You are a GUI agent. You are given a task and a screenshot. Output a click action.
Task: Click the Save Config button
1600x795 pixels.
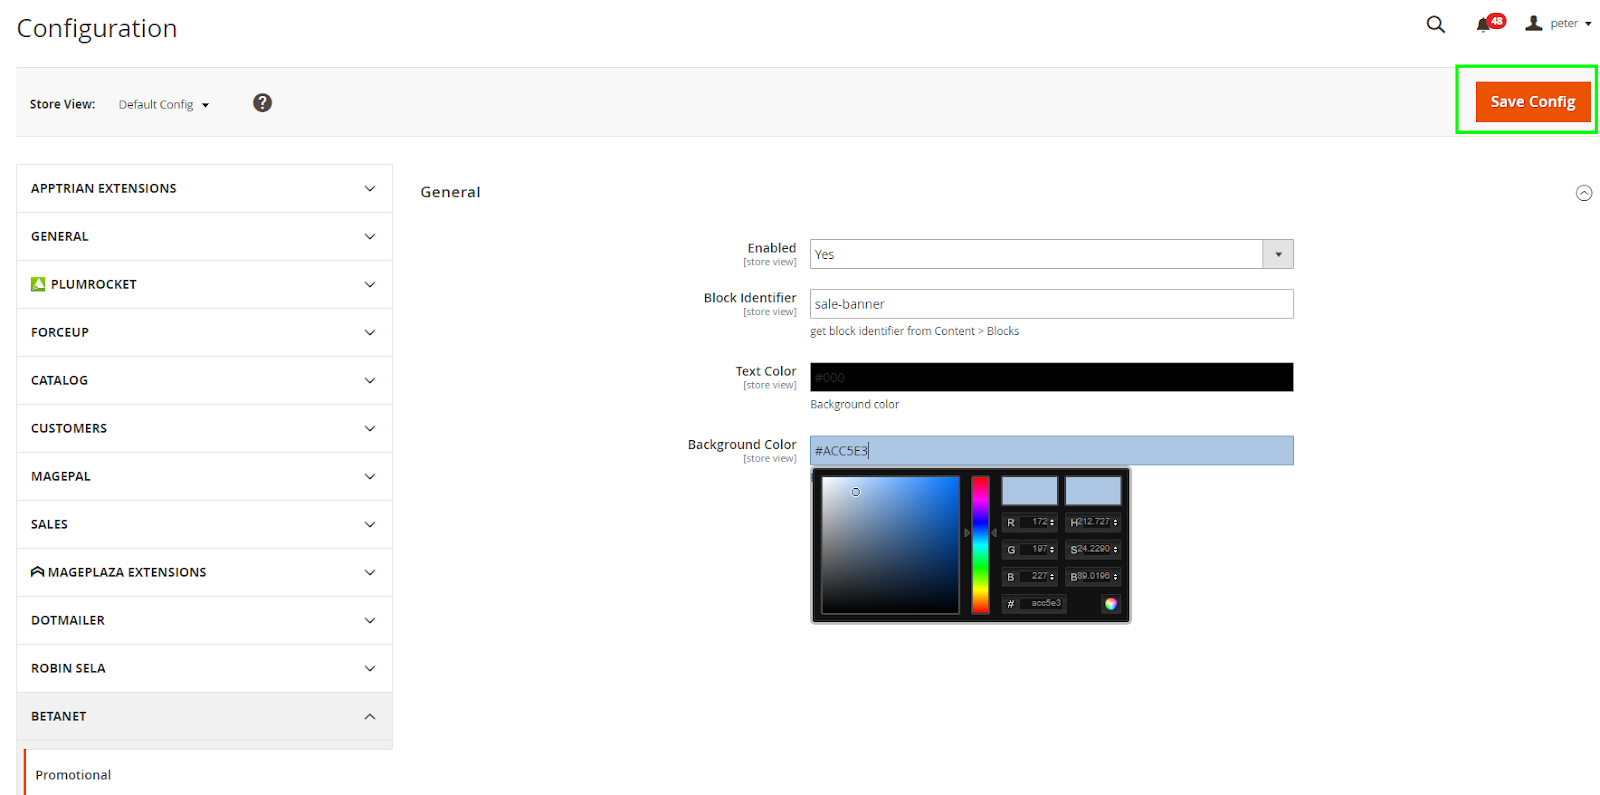coord(1532,101)
